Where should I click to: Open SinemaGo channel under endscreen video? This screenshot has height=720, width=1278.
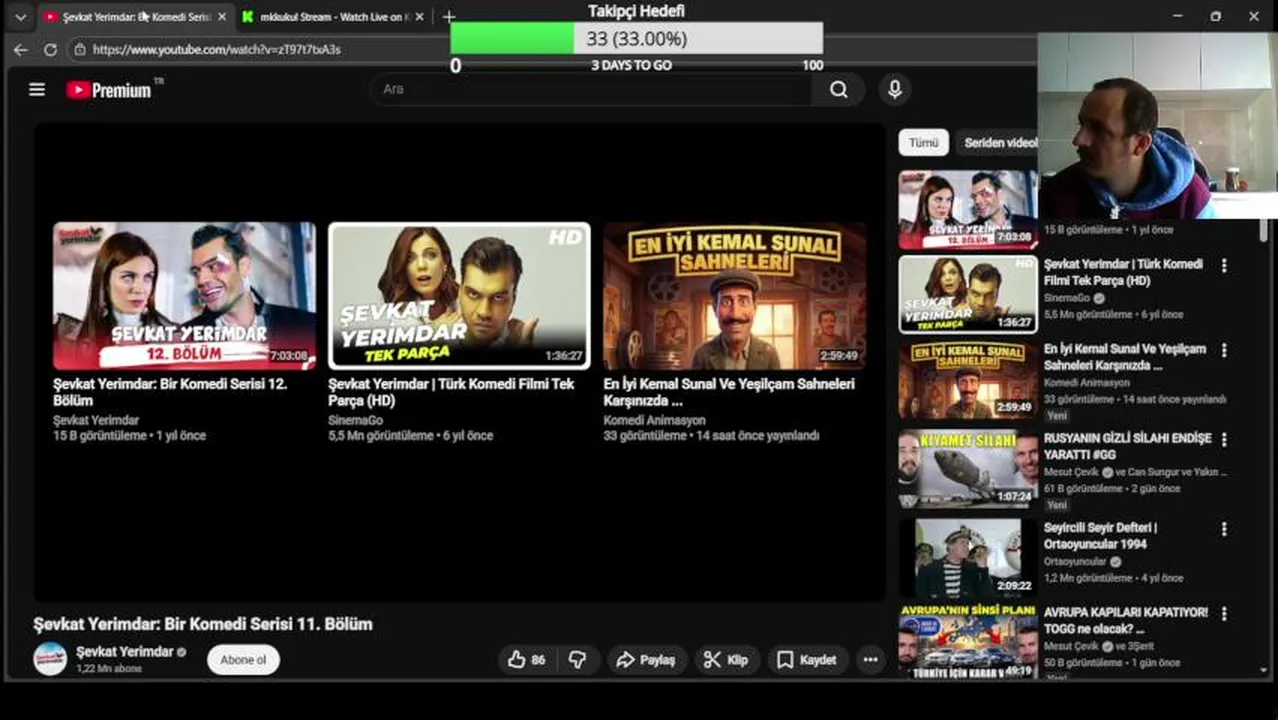[x=355, y=421]
